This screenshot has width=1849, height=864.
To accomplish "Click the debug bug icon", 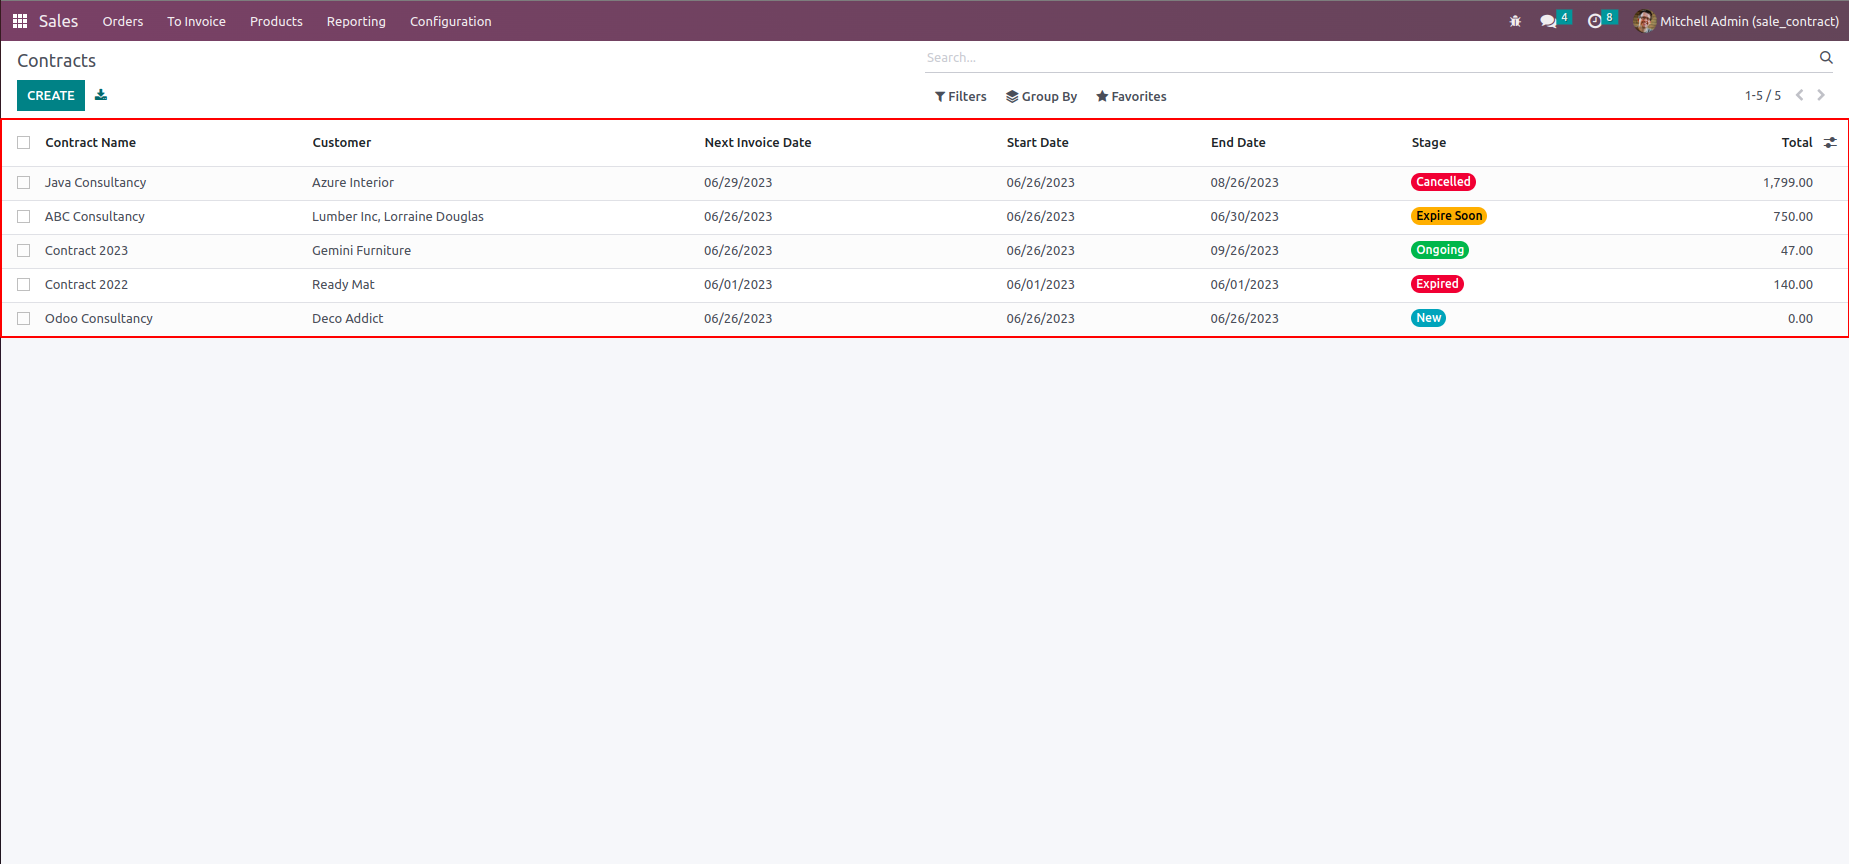I will 1515,21.
